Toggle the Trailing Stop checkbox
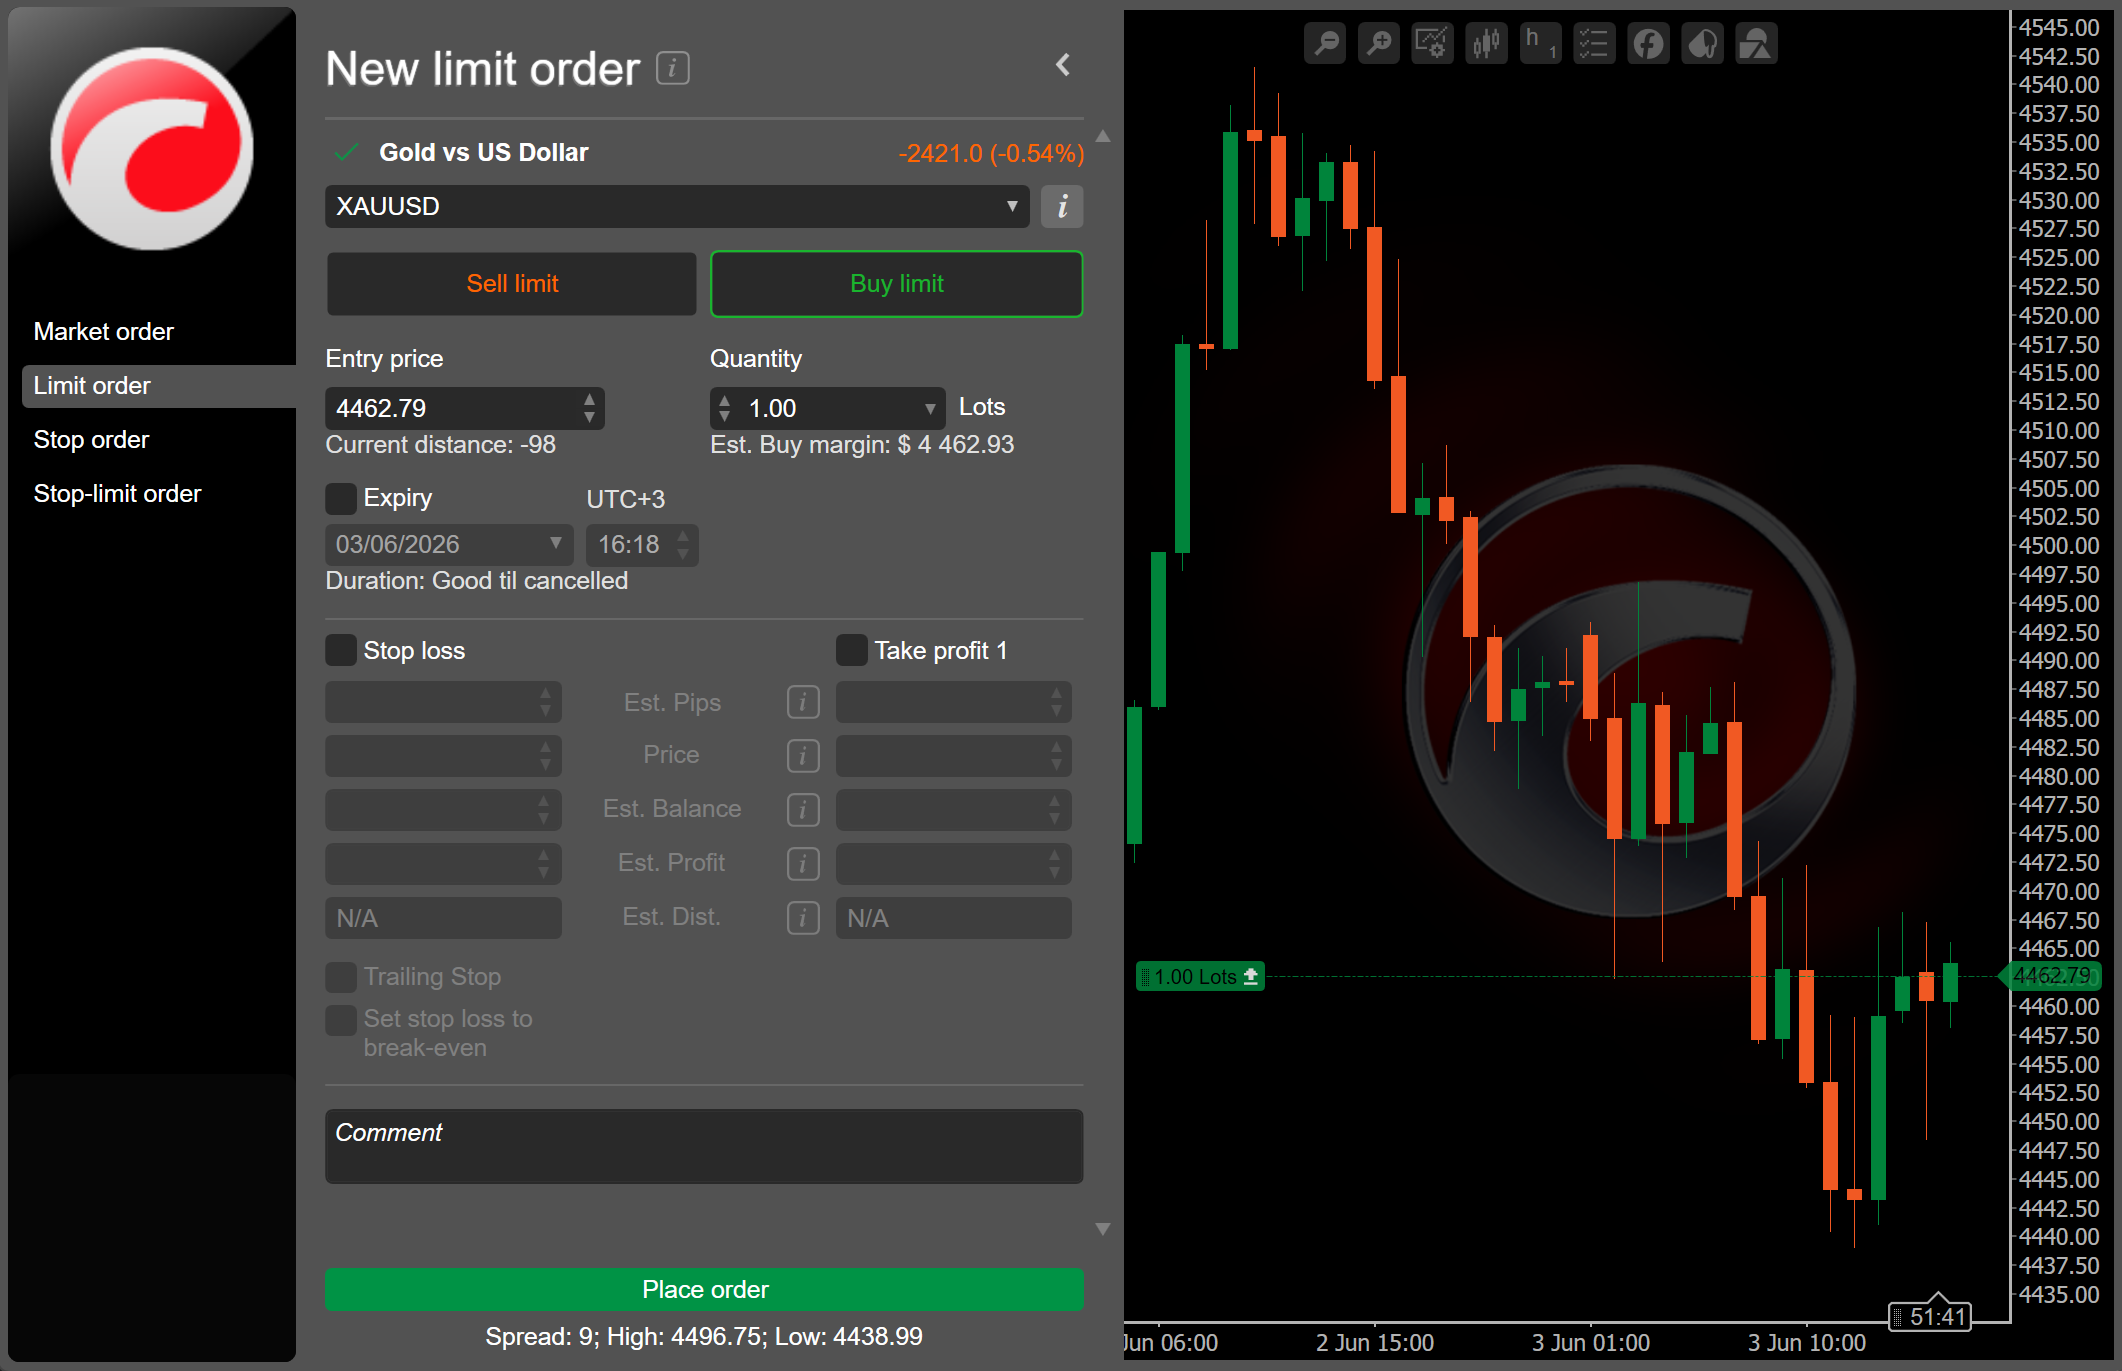The height and width of the screenshot is (1371, 2122). 341,976
